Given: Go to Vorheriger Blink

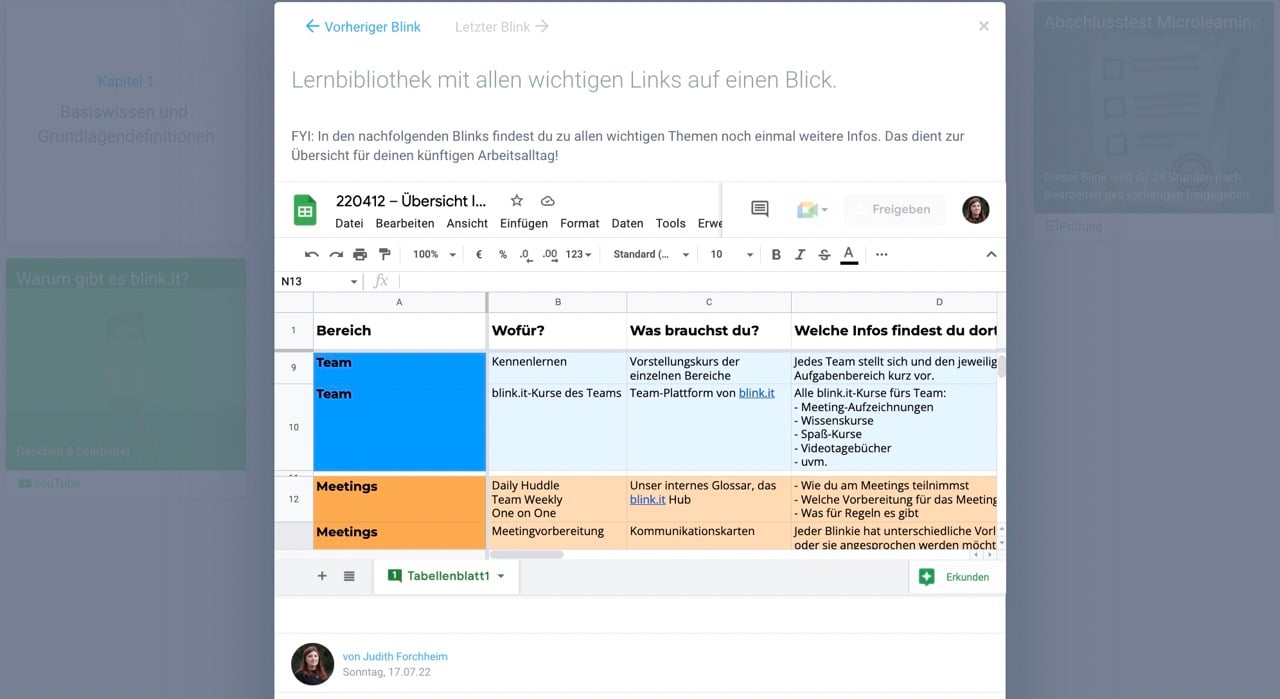Looking at the screenshot, I should (x=363, y=27).
